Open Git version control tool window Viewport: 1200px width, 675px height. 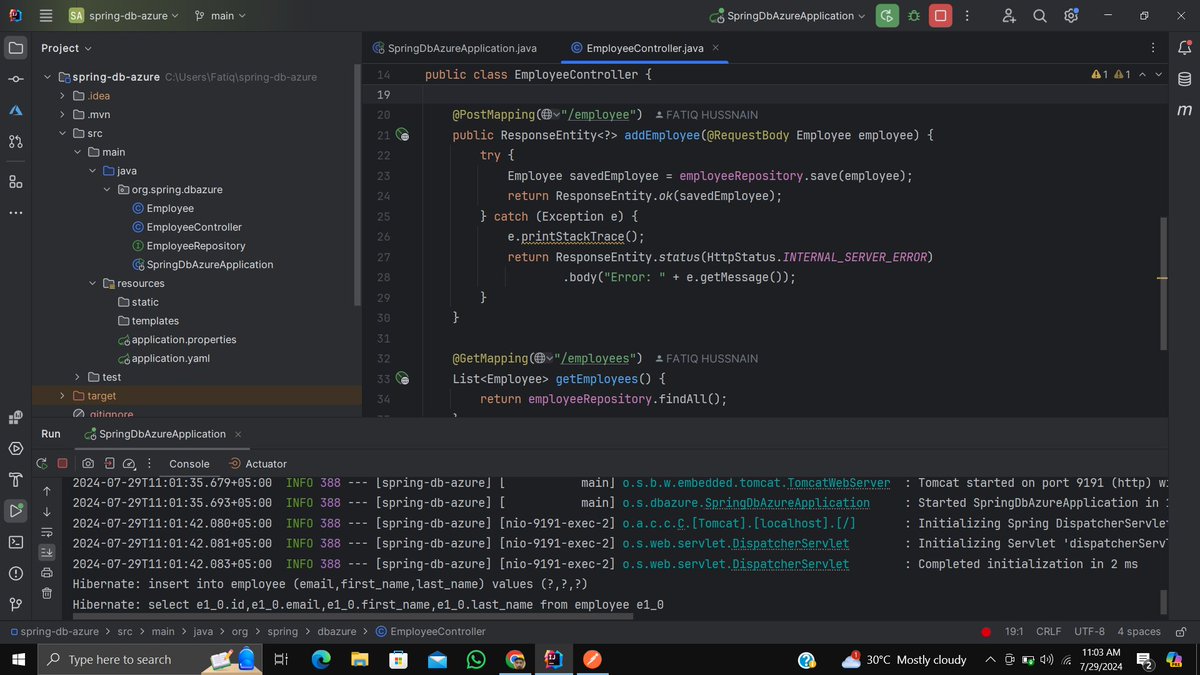[x=16, y=604]
